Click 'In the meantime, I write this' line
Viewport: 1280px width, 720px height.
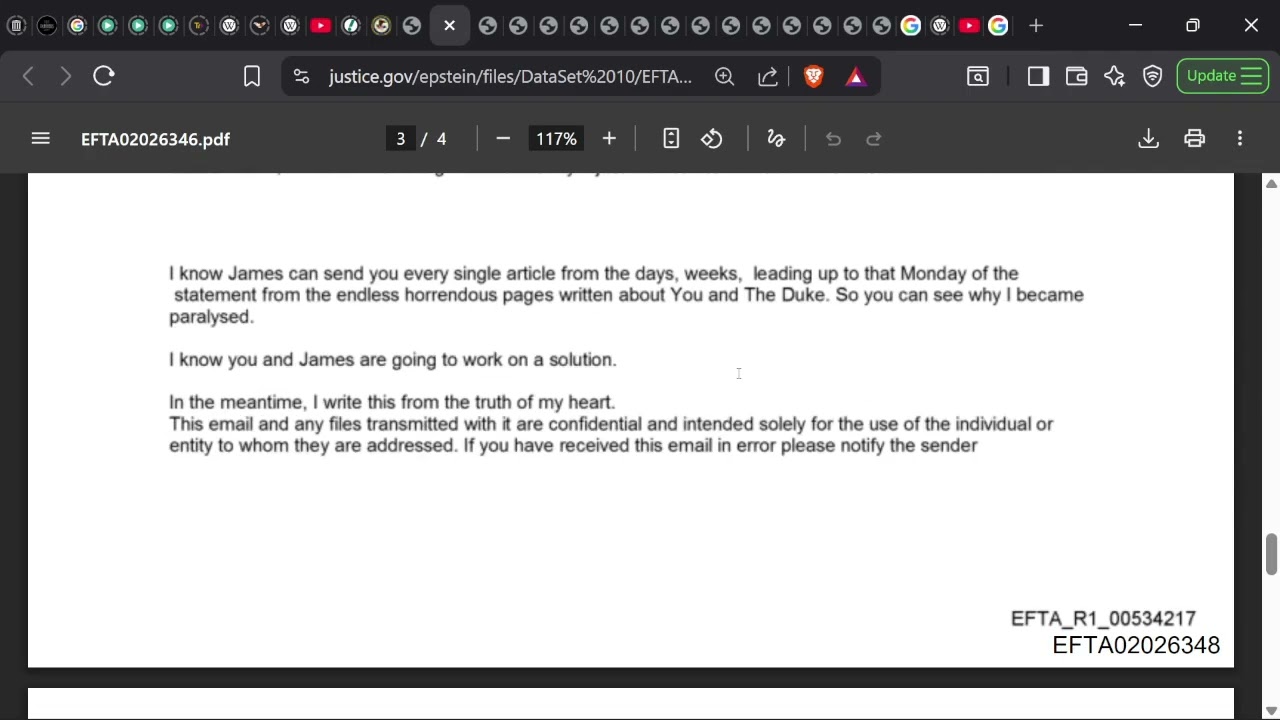click(x=392, y=402)
